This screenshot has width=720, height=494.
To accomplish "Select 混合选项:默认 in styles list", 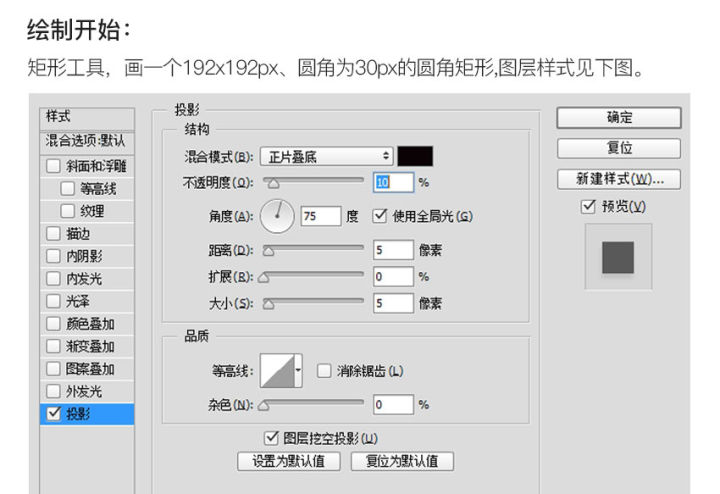I will pyautogui.click(x=86, y=141).
